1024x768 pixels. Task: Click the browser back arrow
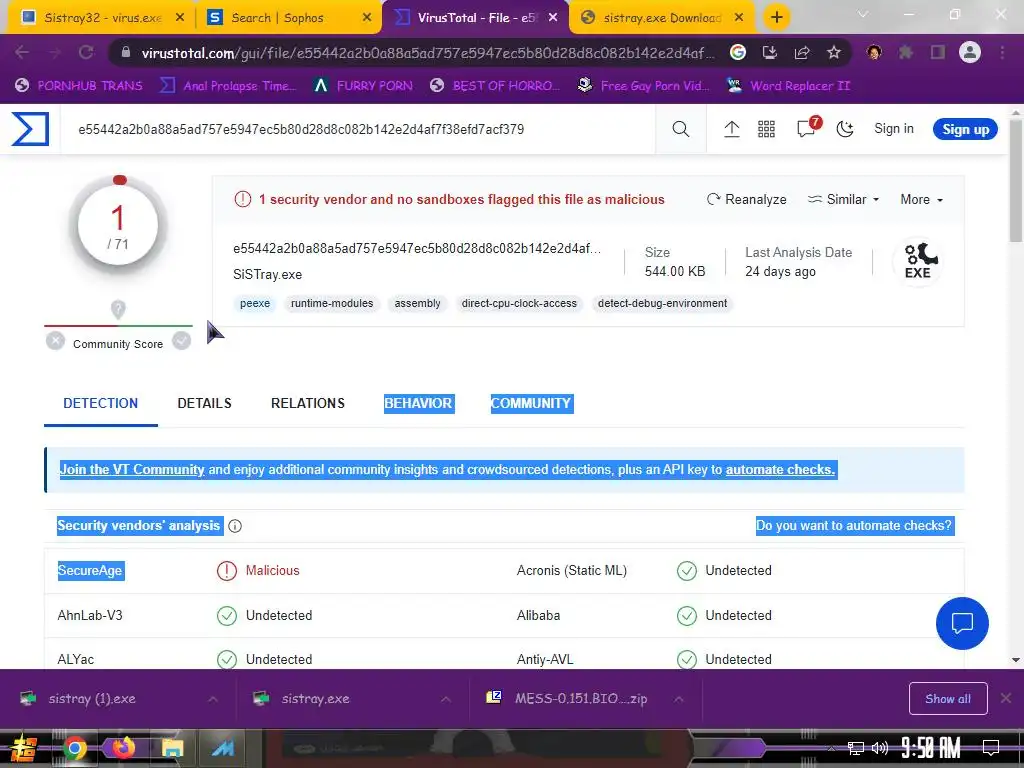point(22,52)
